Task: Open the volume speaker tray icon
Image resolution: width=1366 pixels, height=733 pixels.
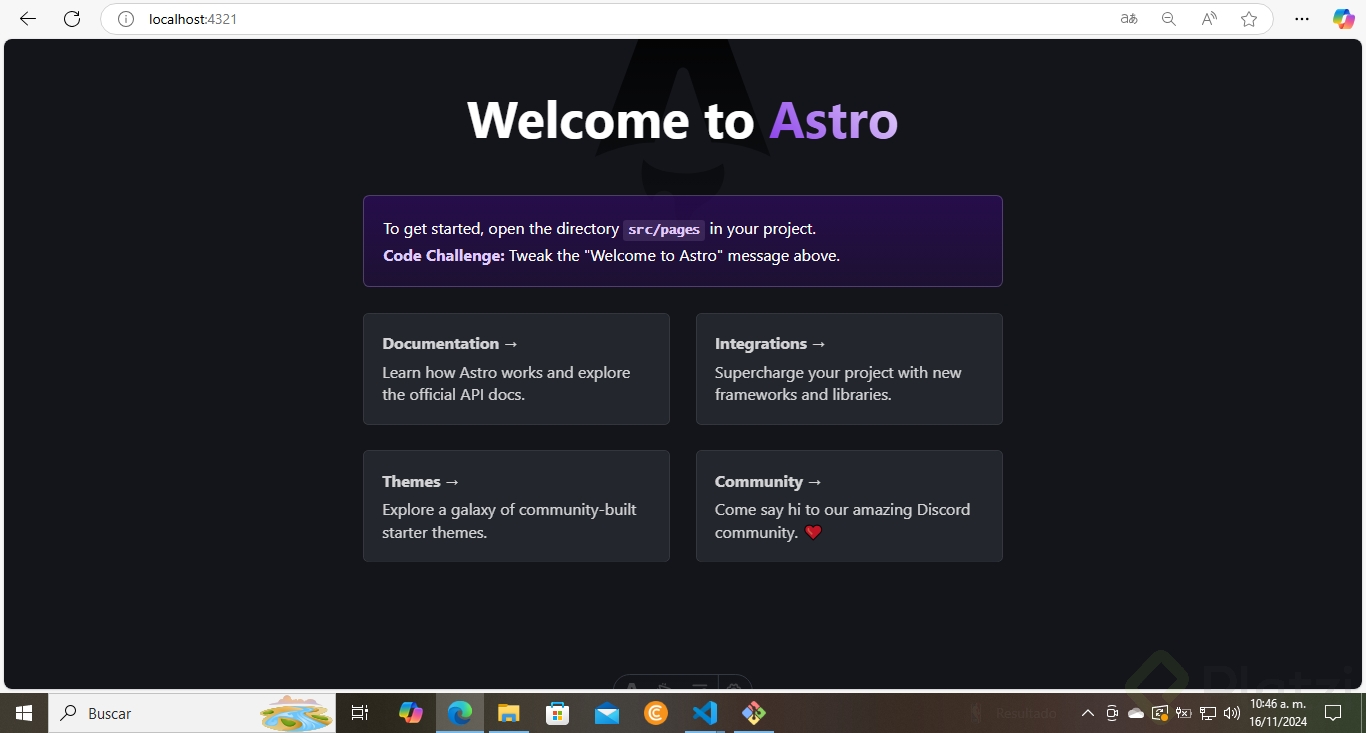Action: [1232, 713]
